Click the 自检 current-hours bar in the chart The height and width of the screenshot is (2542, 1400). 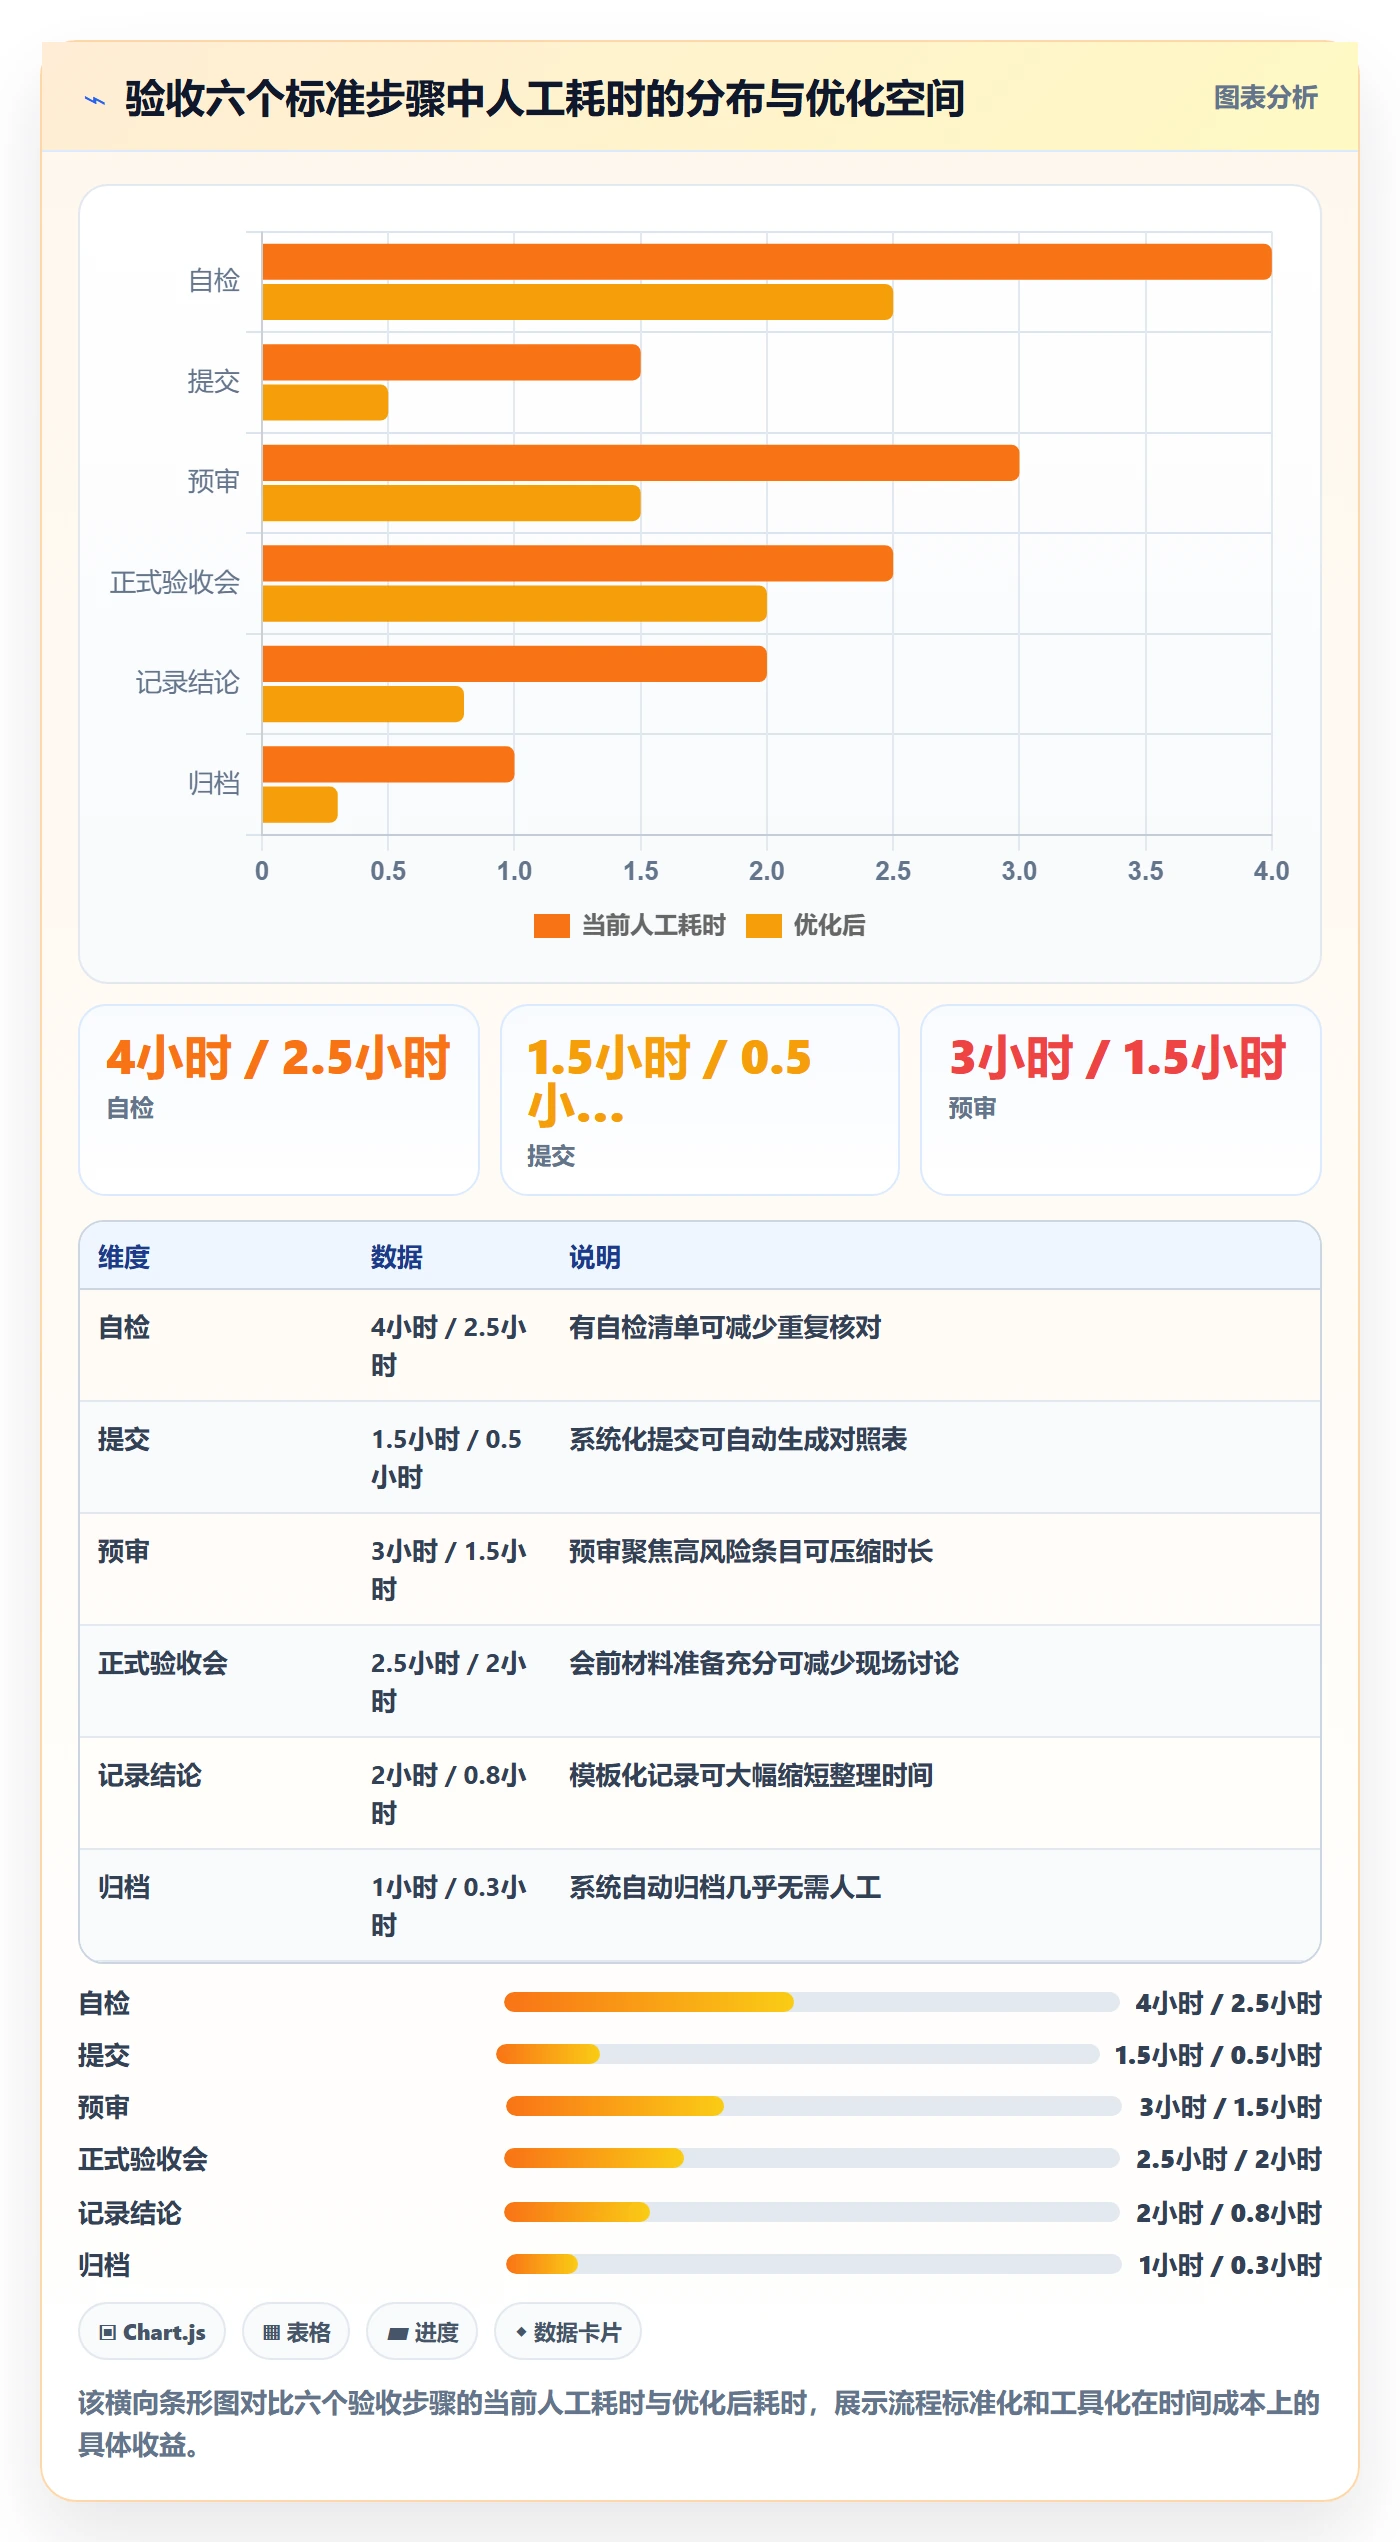pyautogui.click(x=767, y=262)
